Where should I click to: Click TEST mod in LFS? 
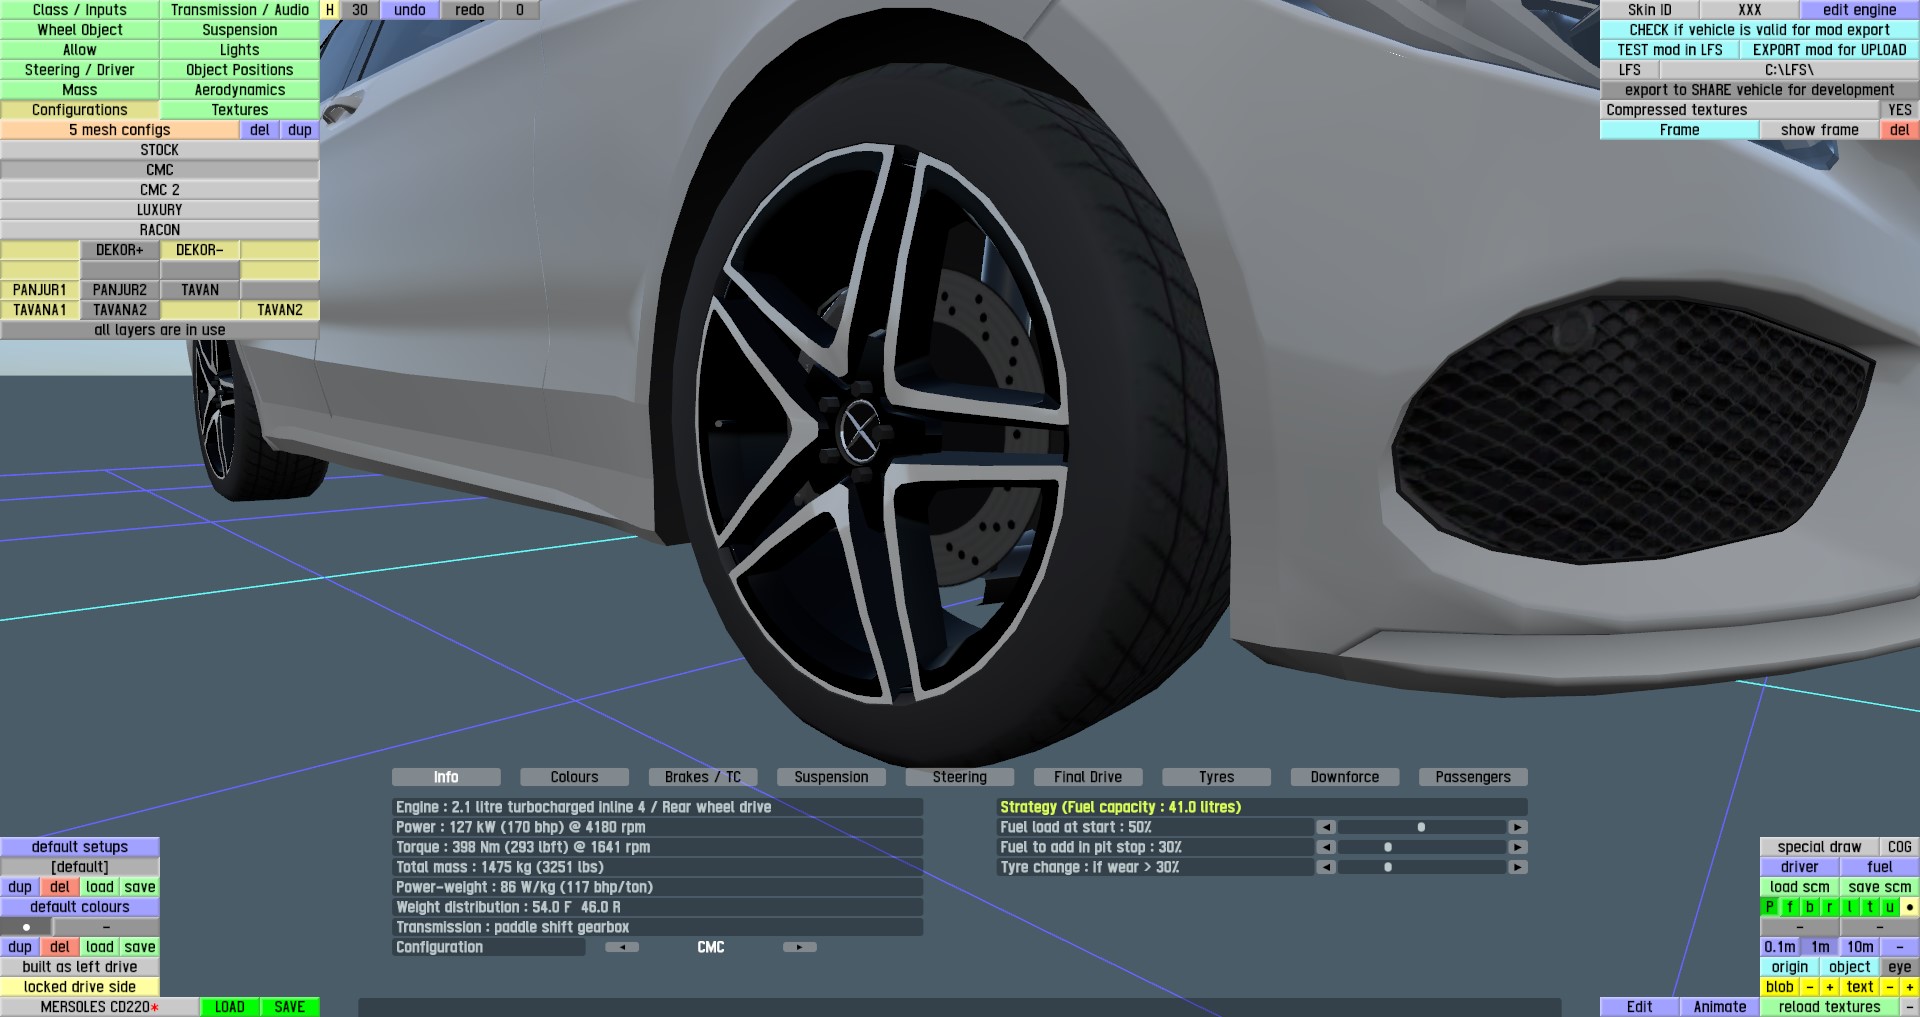(x=1670, y=50)
